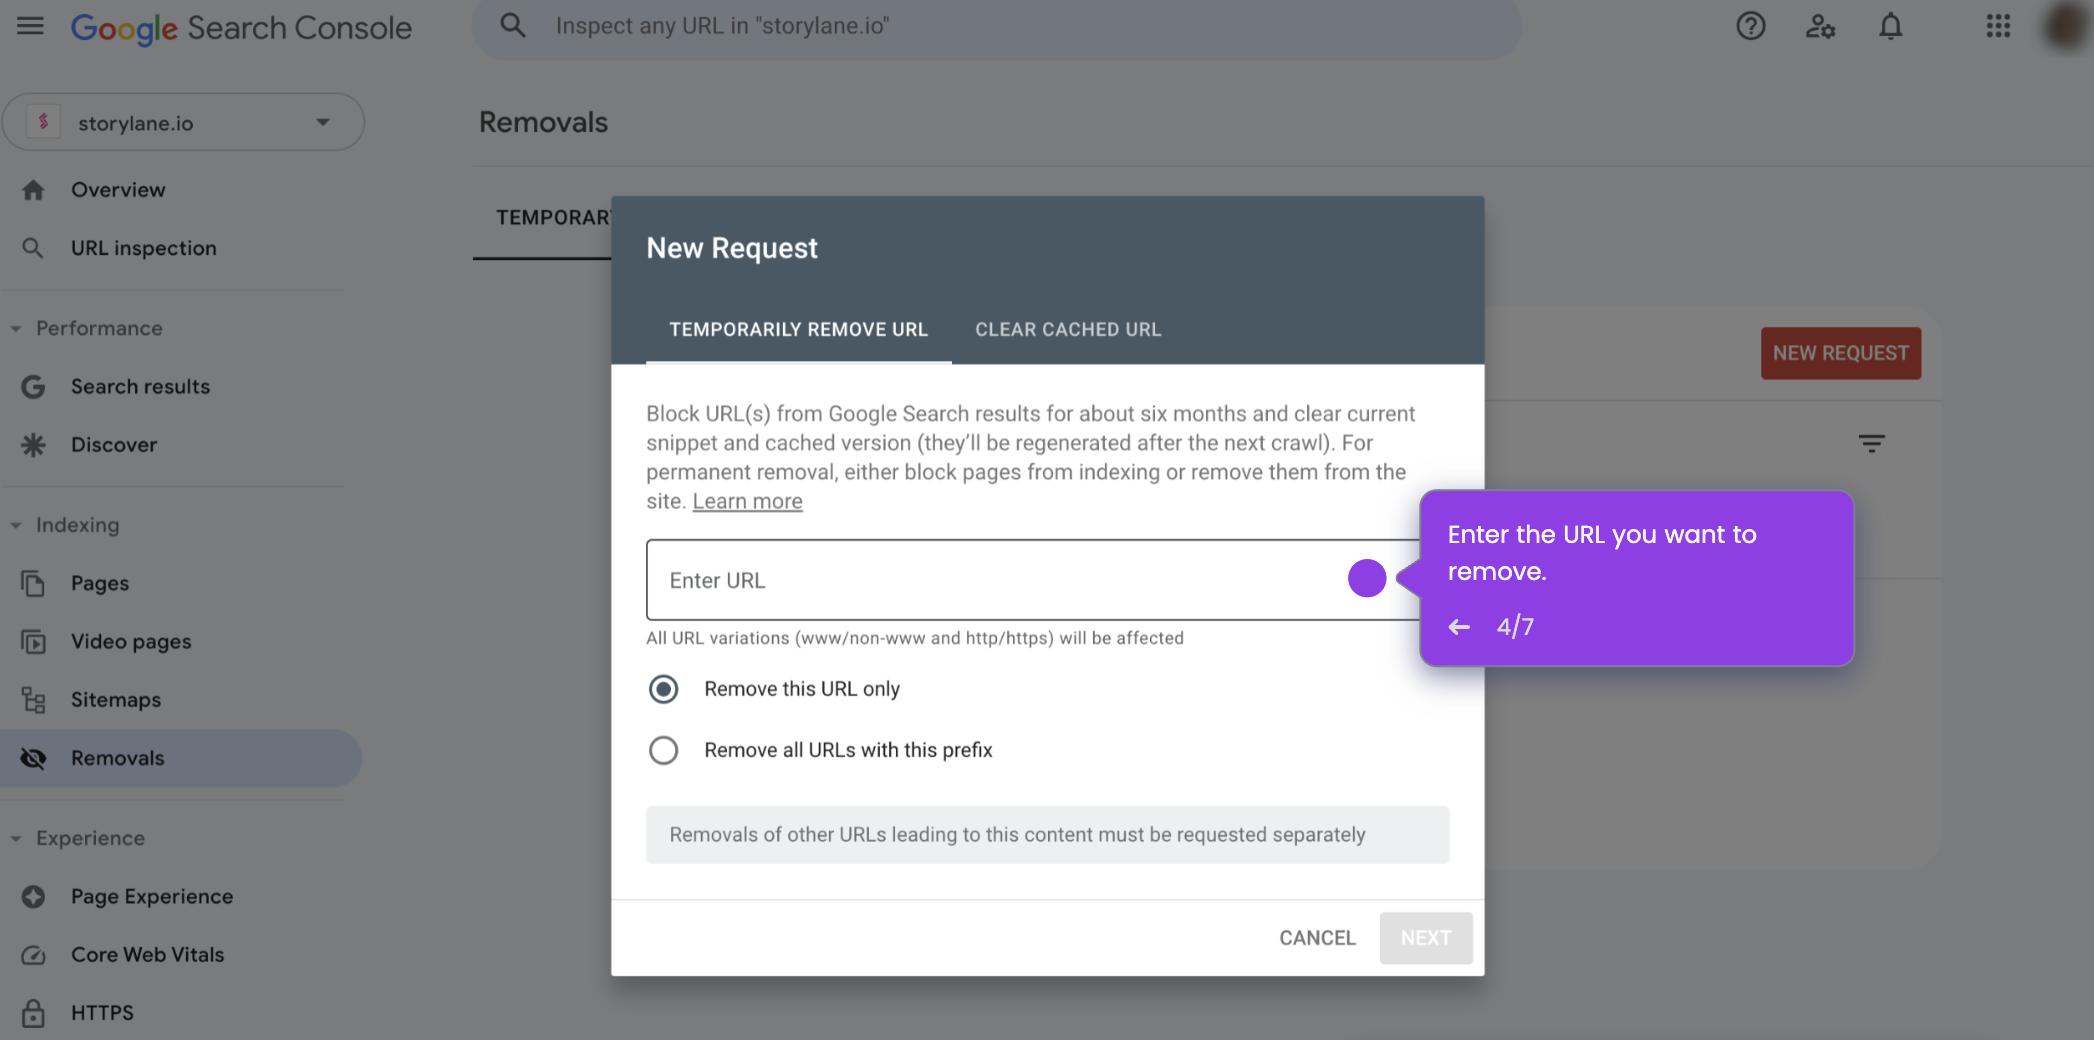Open the filter icon on the results table
The image size is (2094, 1040).
[1872, 443]
